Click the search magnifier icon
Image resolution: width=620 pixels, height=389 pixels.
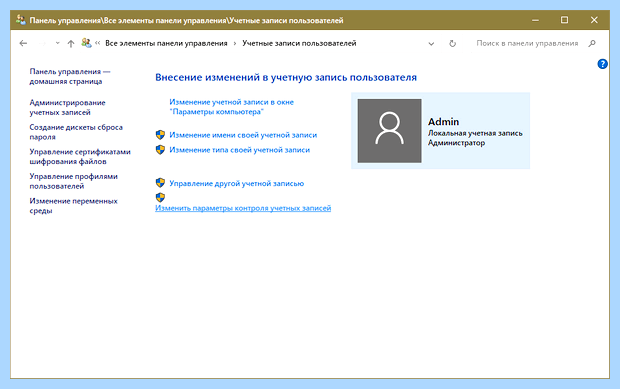click(592, 43)
